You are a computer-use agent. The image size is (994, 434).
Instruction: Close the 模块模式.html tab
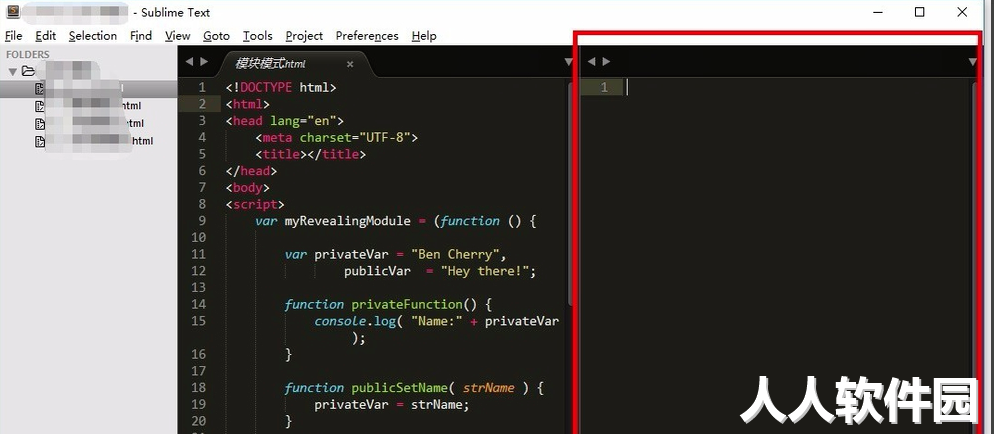click(350, 64)
